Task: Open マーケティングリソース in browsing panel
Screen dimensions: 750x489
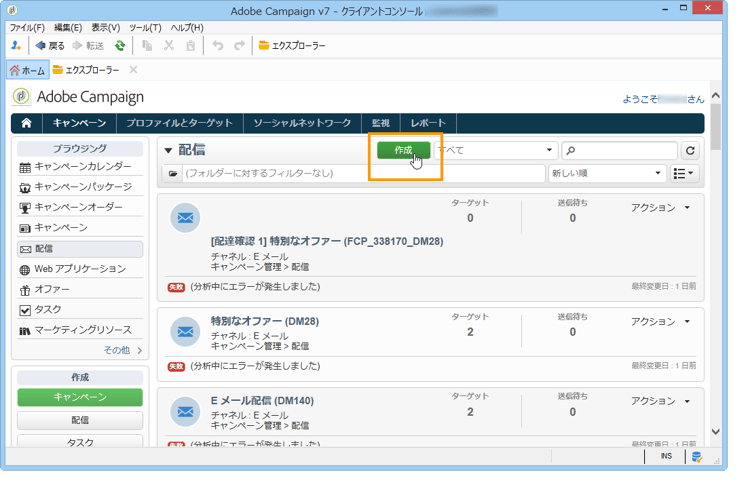Action: [80, 330]
